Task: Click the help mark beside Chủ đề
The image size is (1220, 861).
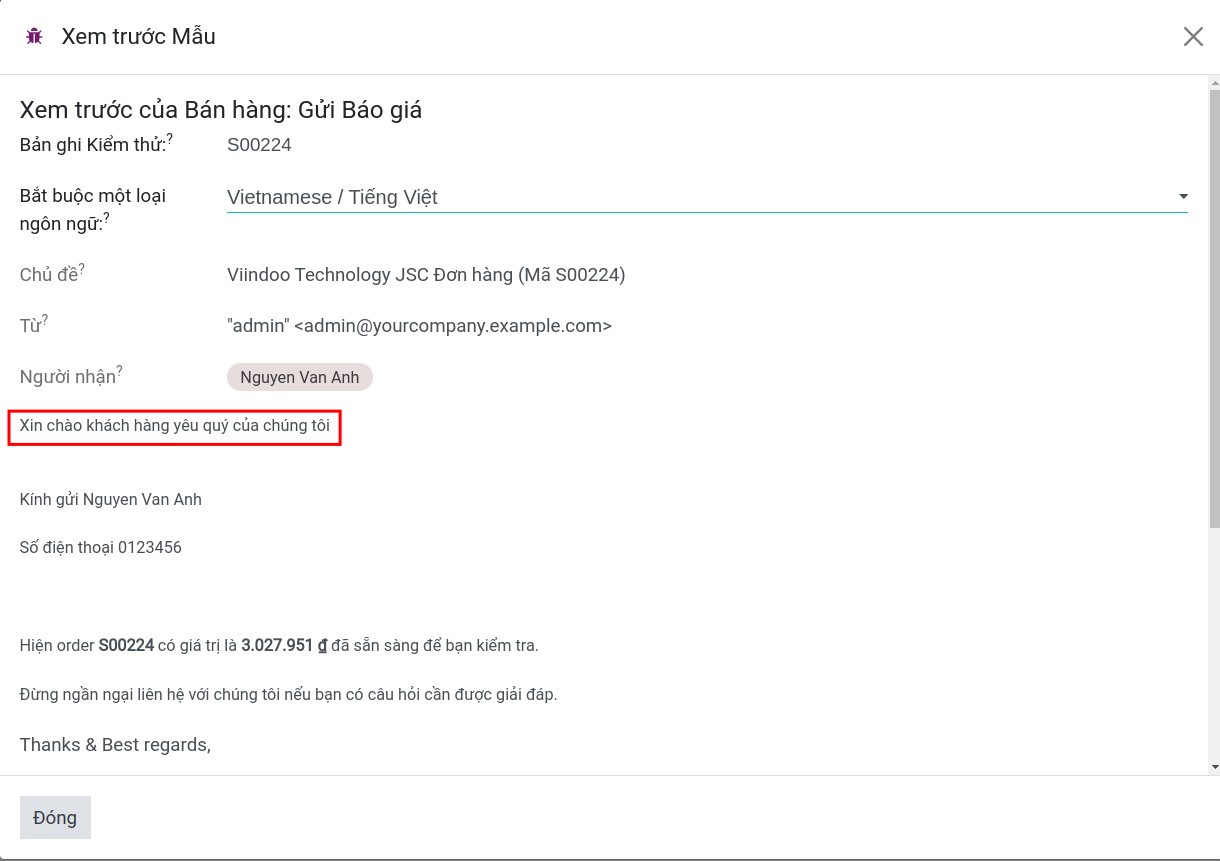Action: click(82, 268)
